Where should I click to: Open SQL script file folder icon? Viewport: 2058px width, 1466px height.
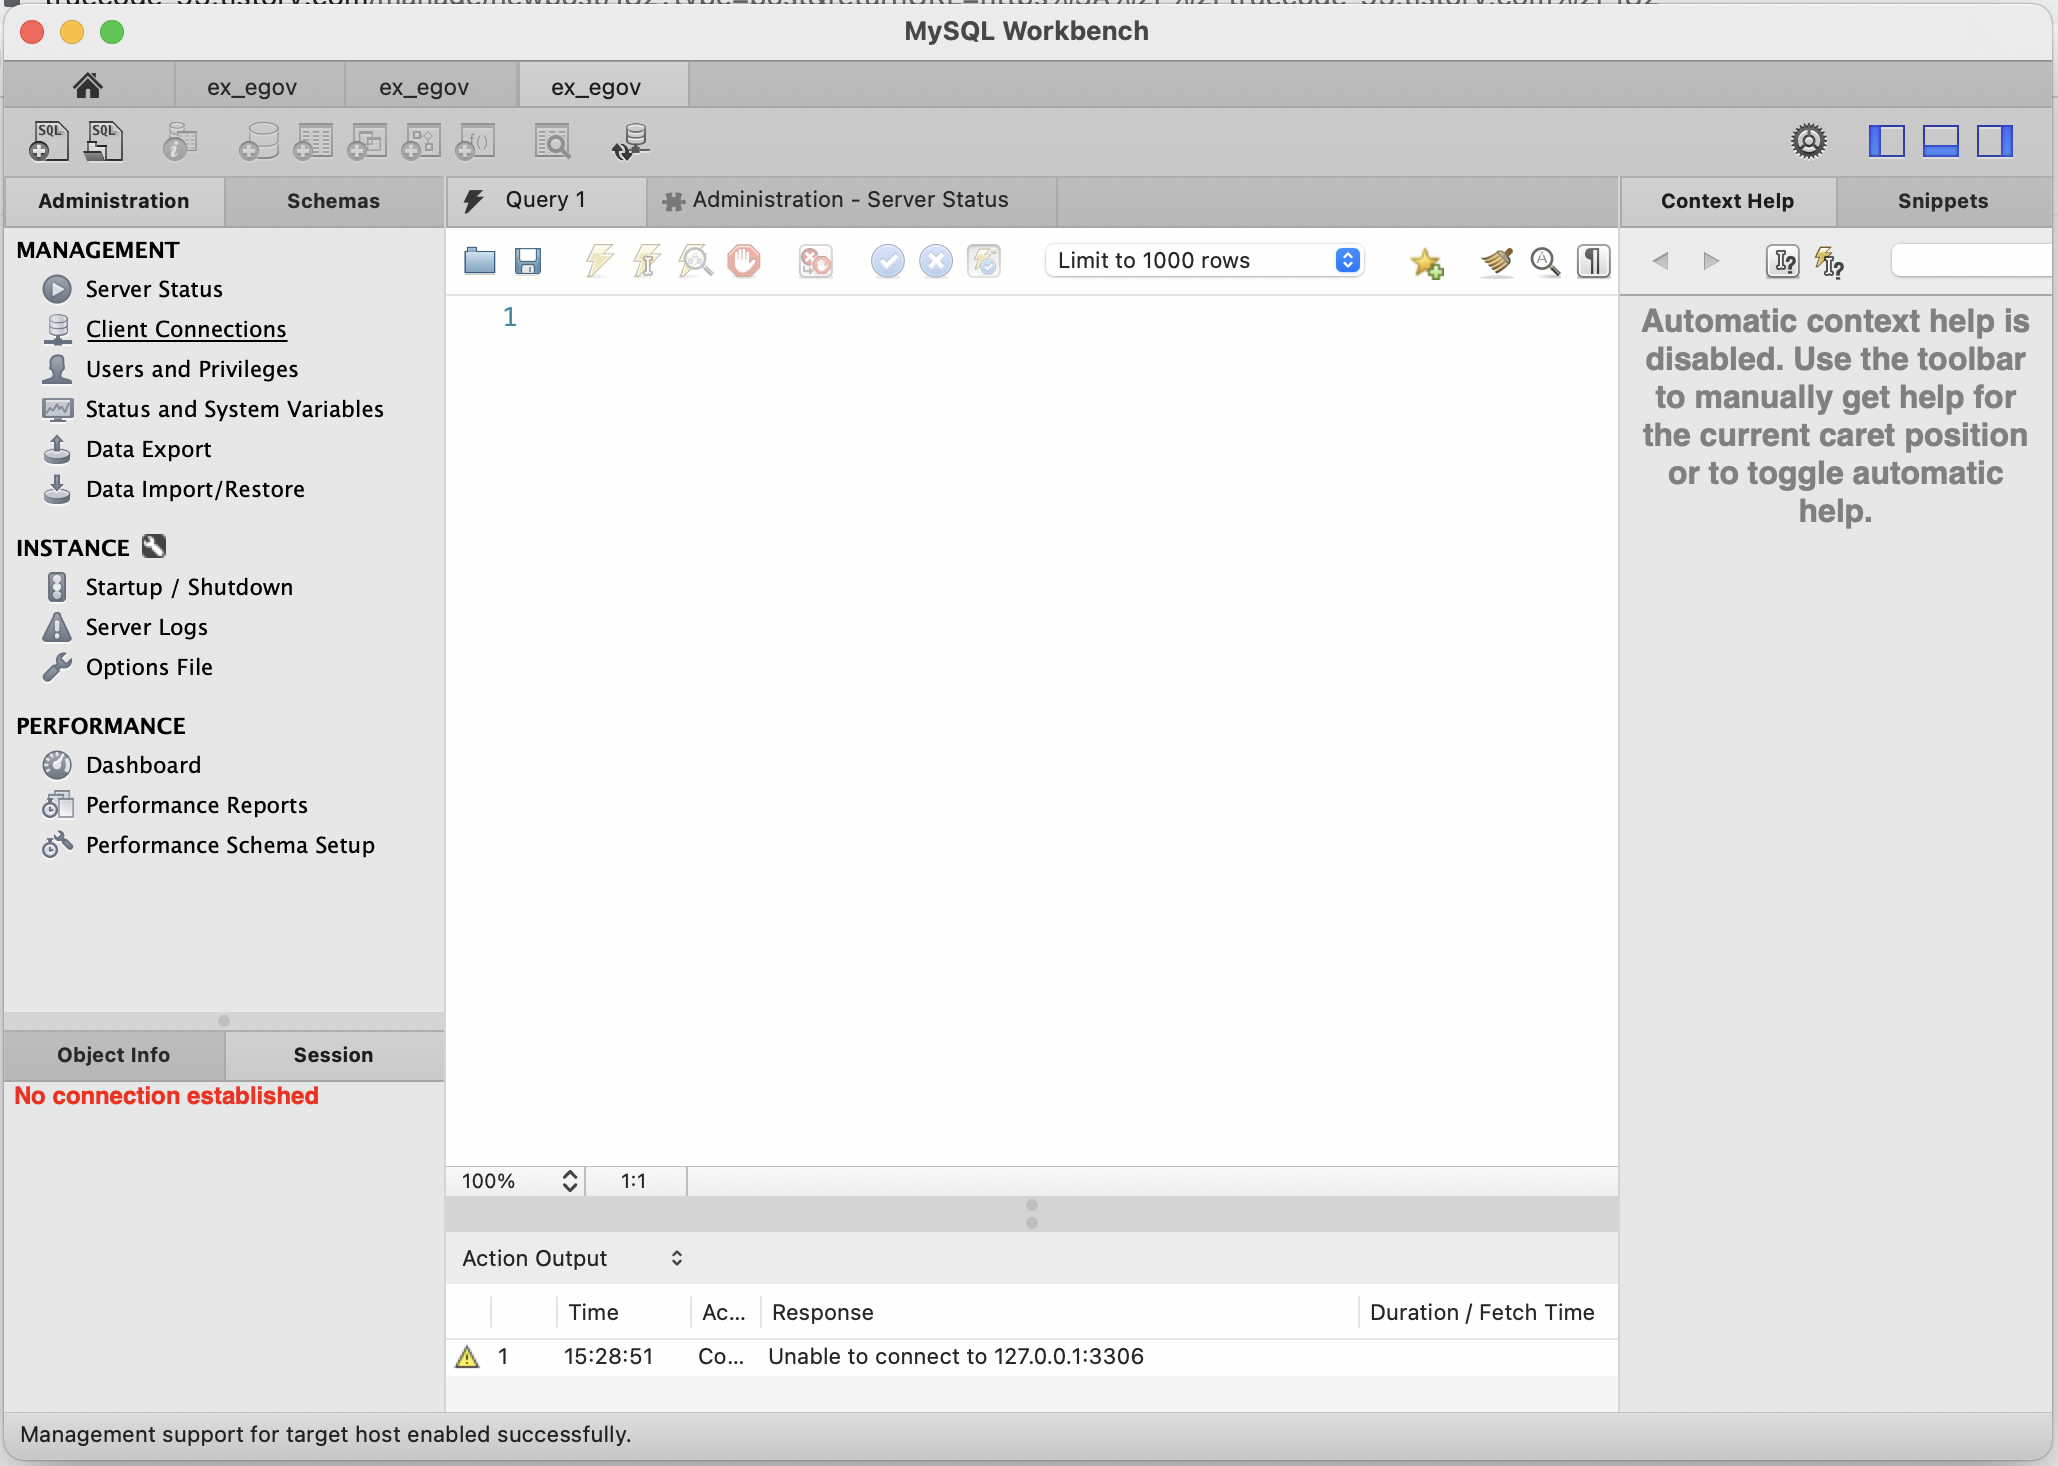point(480,261)
